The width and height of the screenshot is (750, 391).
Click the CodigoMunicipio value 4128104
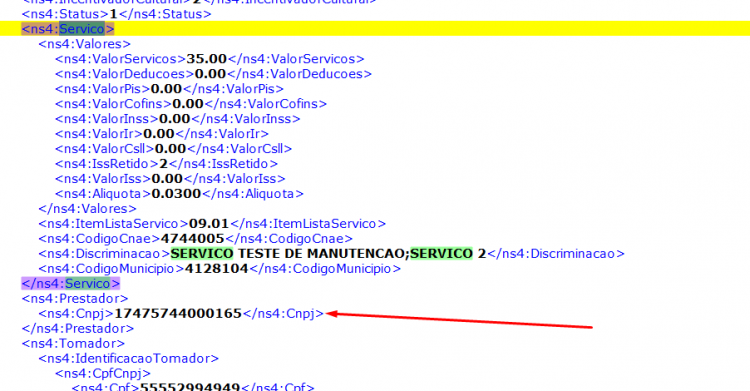click(217, 268)
